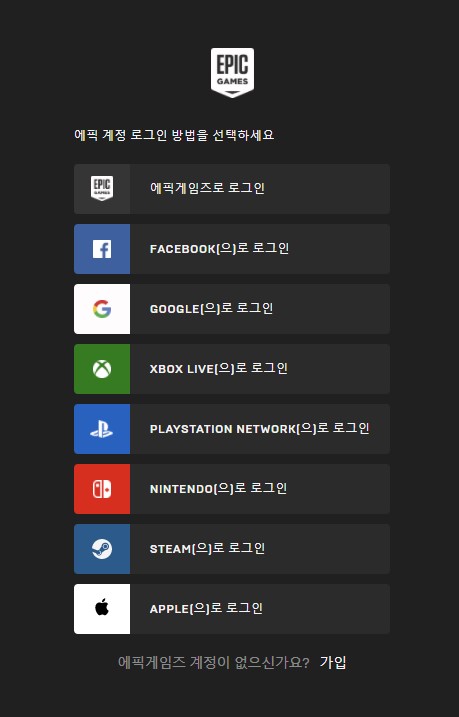Click the Facebook 'f' icon tile
The width and height of the screenshot is (459, 717).
click(102, 249)
